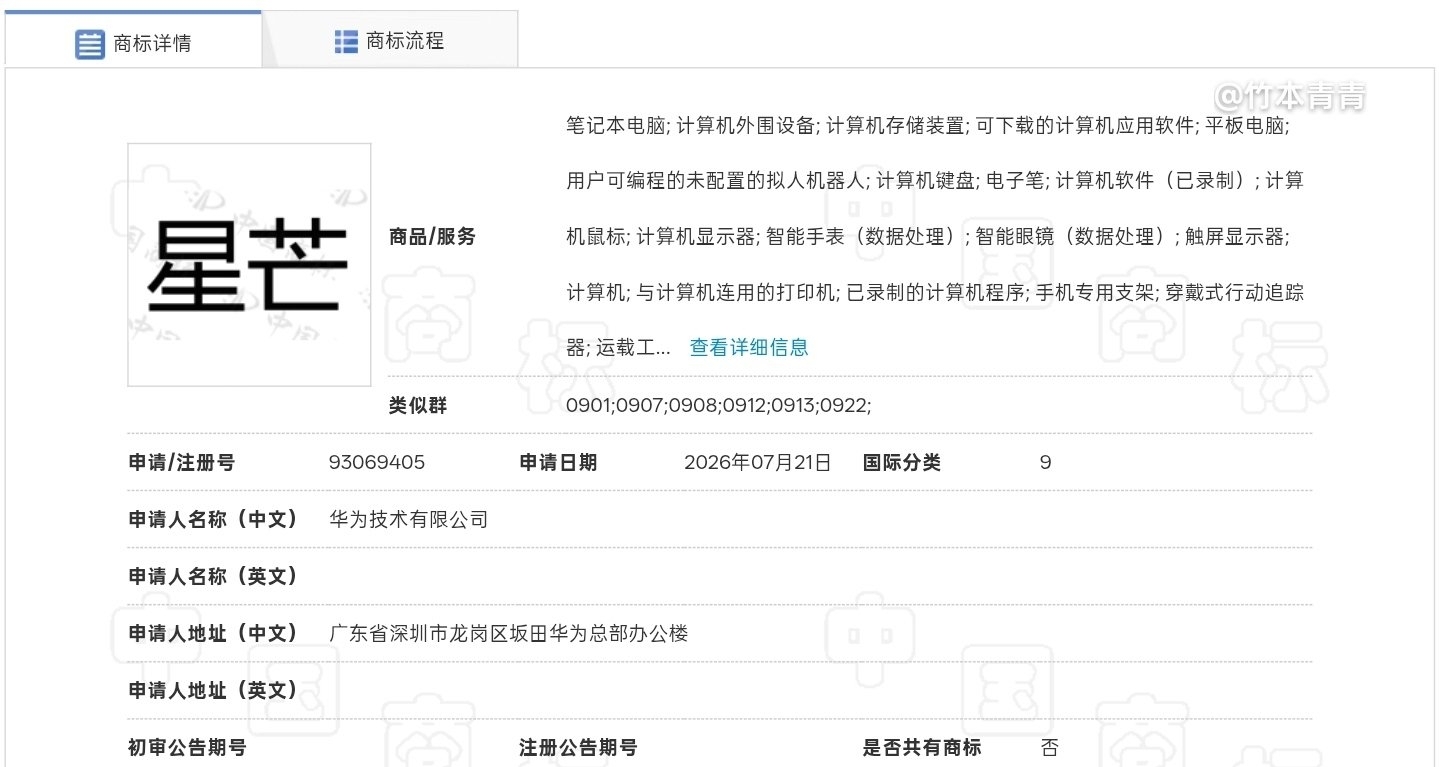Click the 国际分类 value 9
The image size is (1439, 767).
1046,462
